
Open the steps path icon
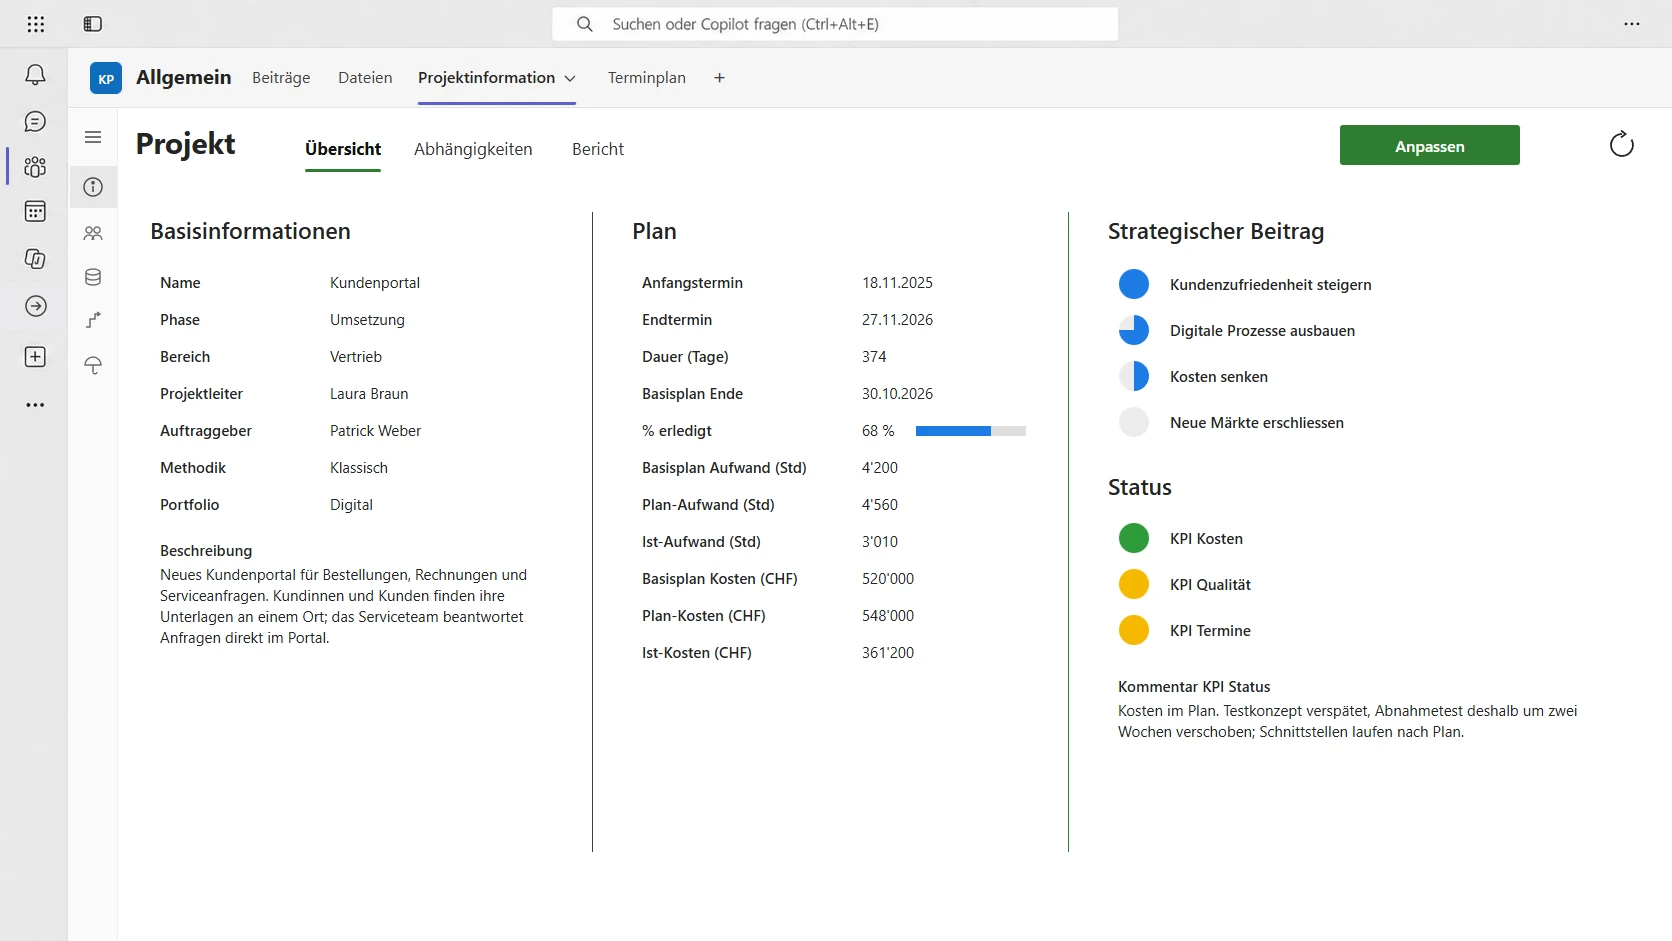pyautogui.click(x=93, y=320)
